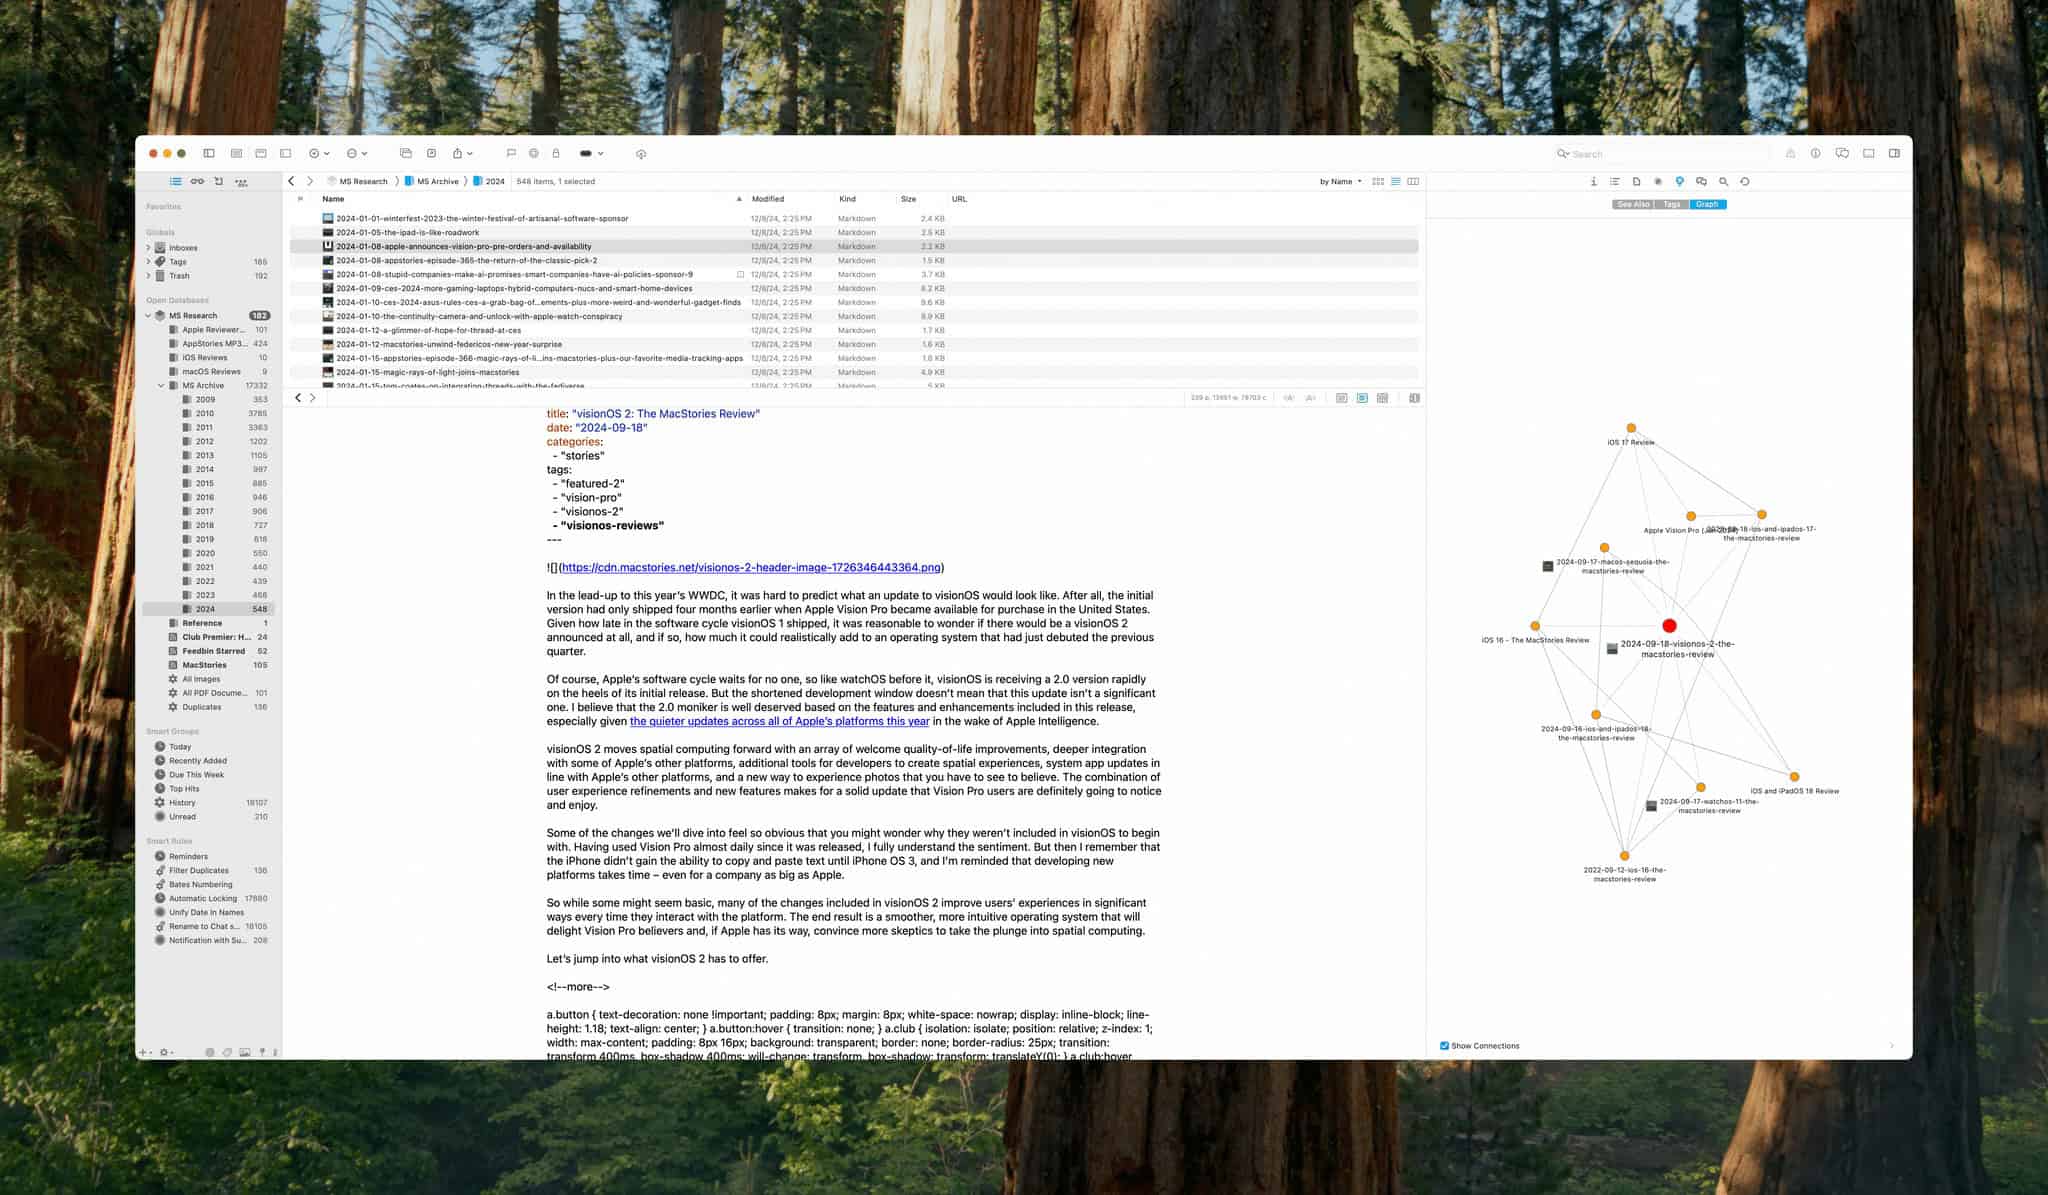Viewport: 2048px width, 1195px height.
Task: Click the flag icon in the toolbar
Action: [511, 153]
